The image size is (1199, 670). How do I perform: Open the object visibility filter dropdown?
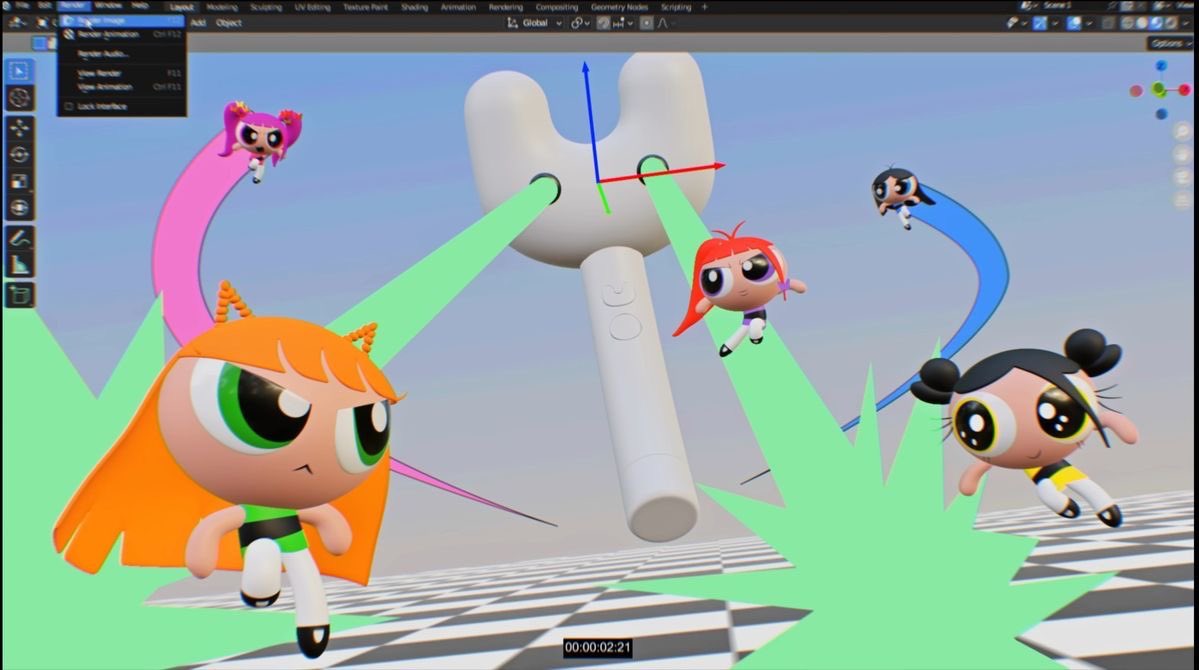click(x=1025, y=23)
